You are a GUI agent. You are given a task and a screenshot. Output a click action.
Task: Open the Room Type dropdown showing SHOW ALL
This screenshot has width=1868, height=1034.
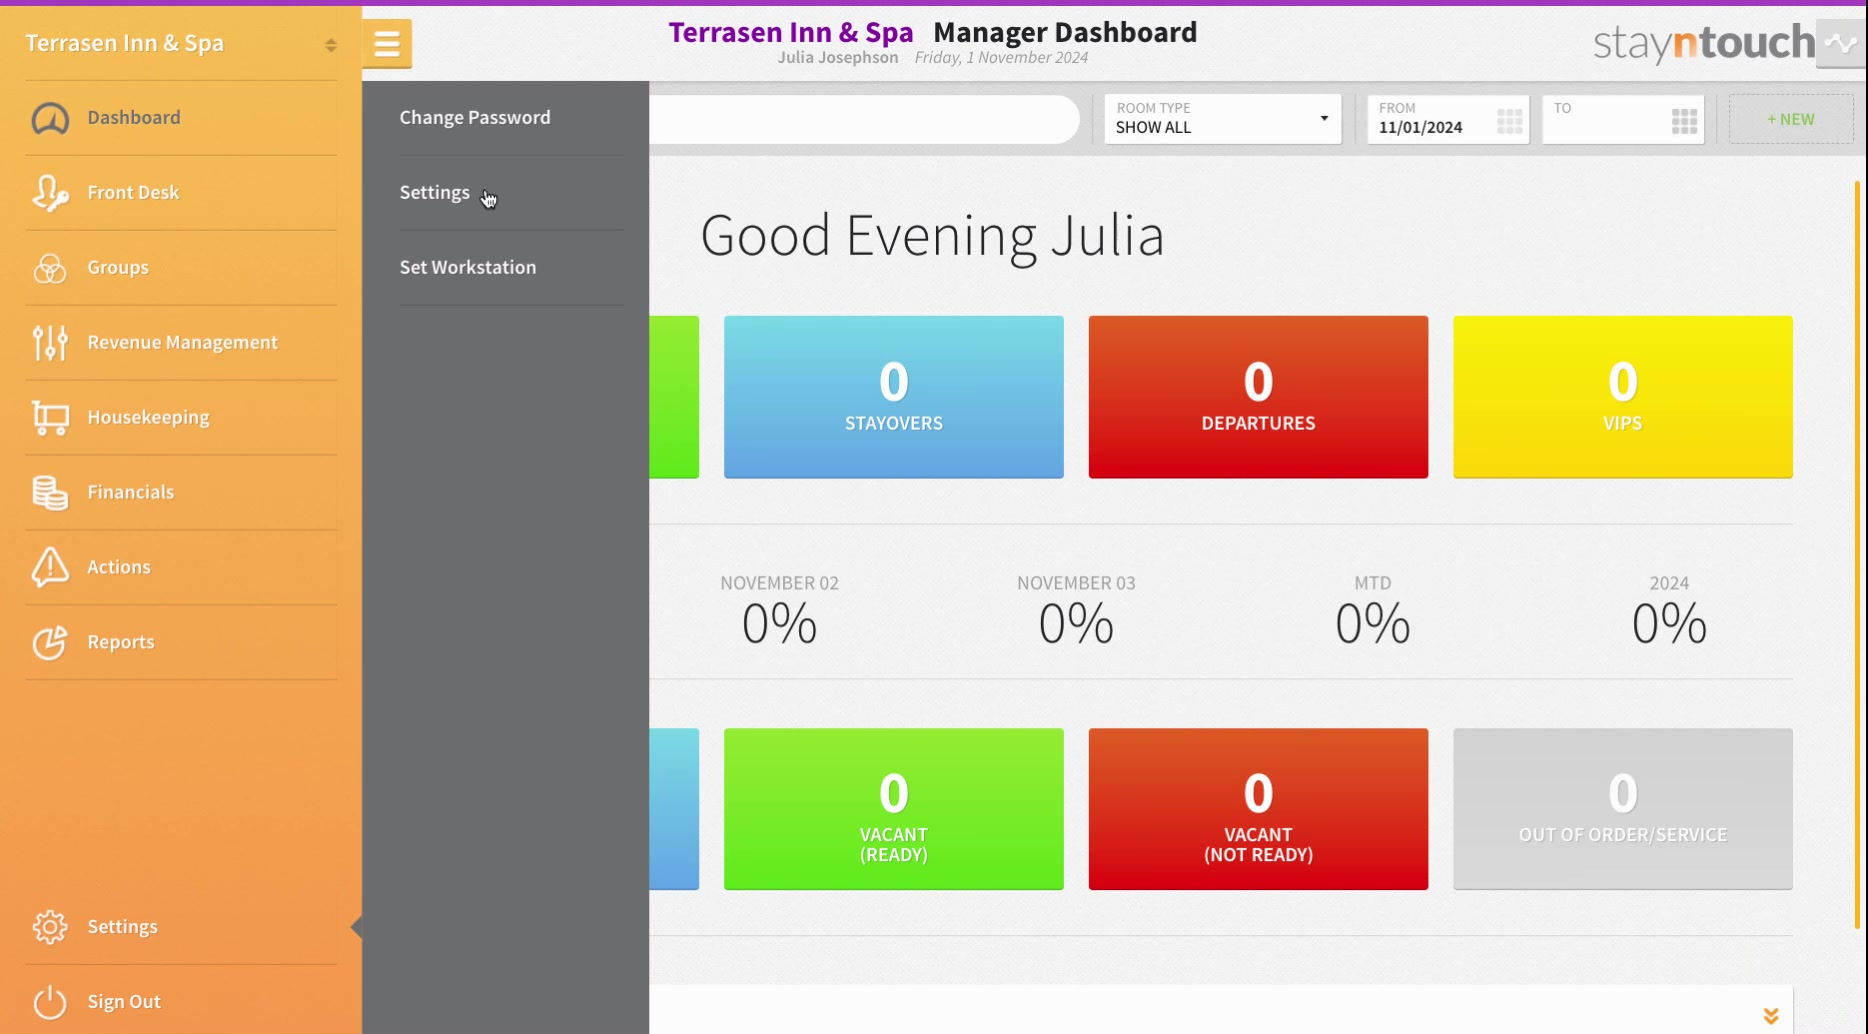[1222, 119]
